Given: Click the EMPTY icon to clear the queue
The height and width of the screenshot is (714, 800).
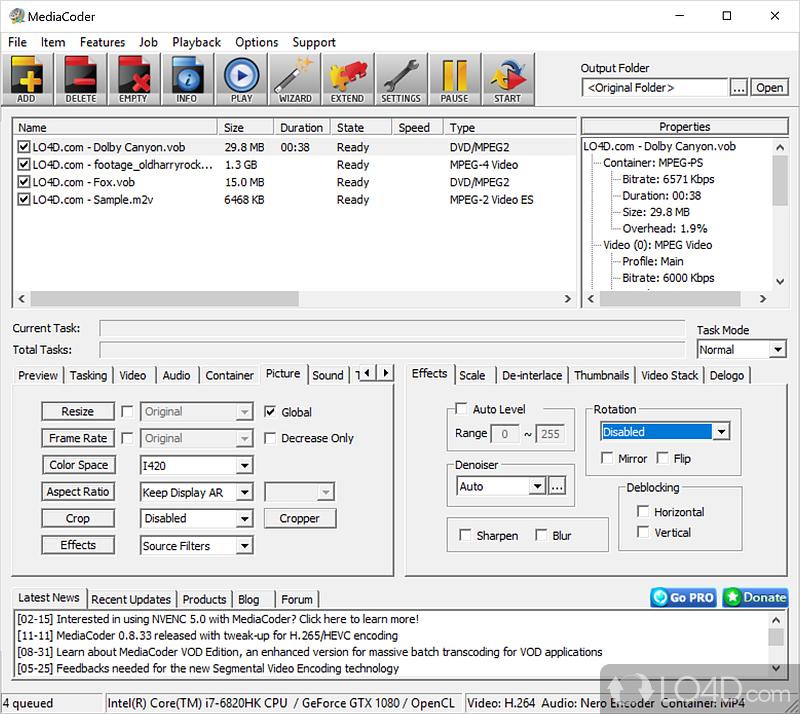Looking at the screenshot, I should 134,79.
